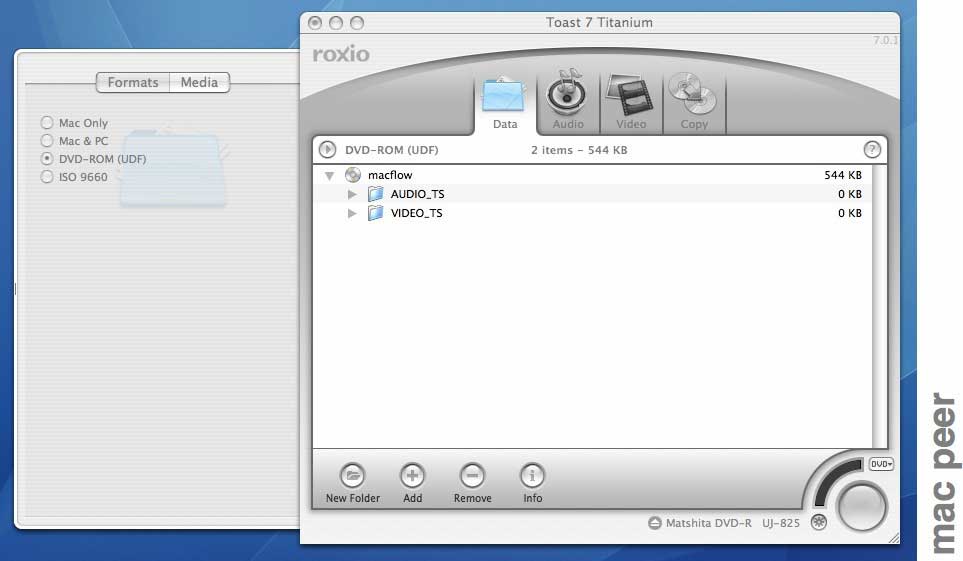This screenshot has height=561, width=963.
Task: Switch to the Video tab
Action: point(631,103)
